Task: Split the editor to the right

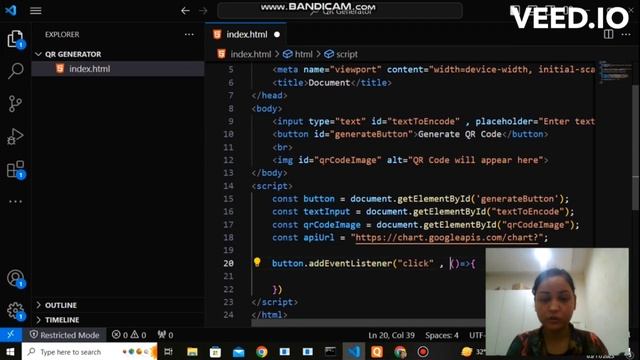Action: 609,34
